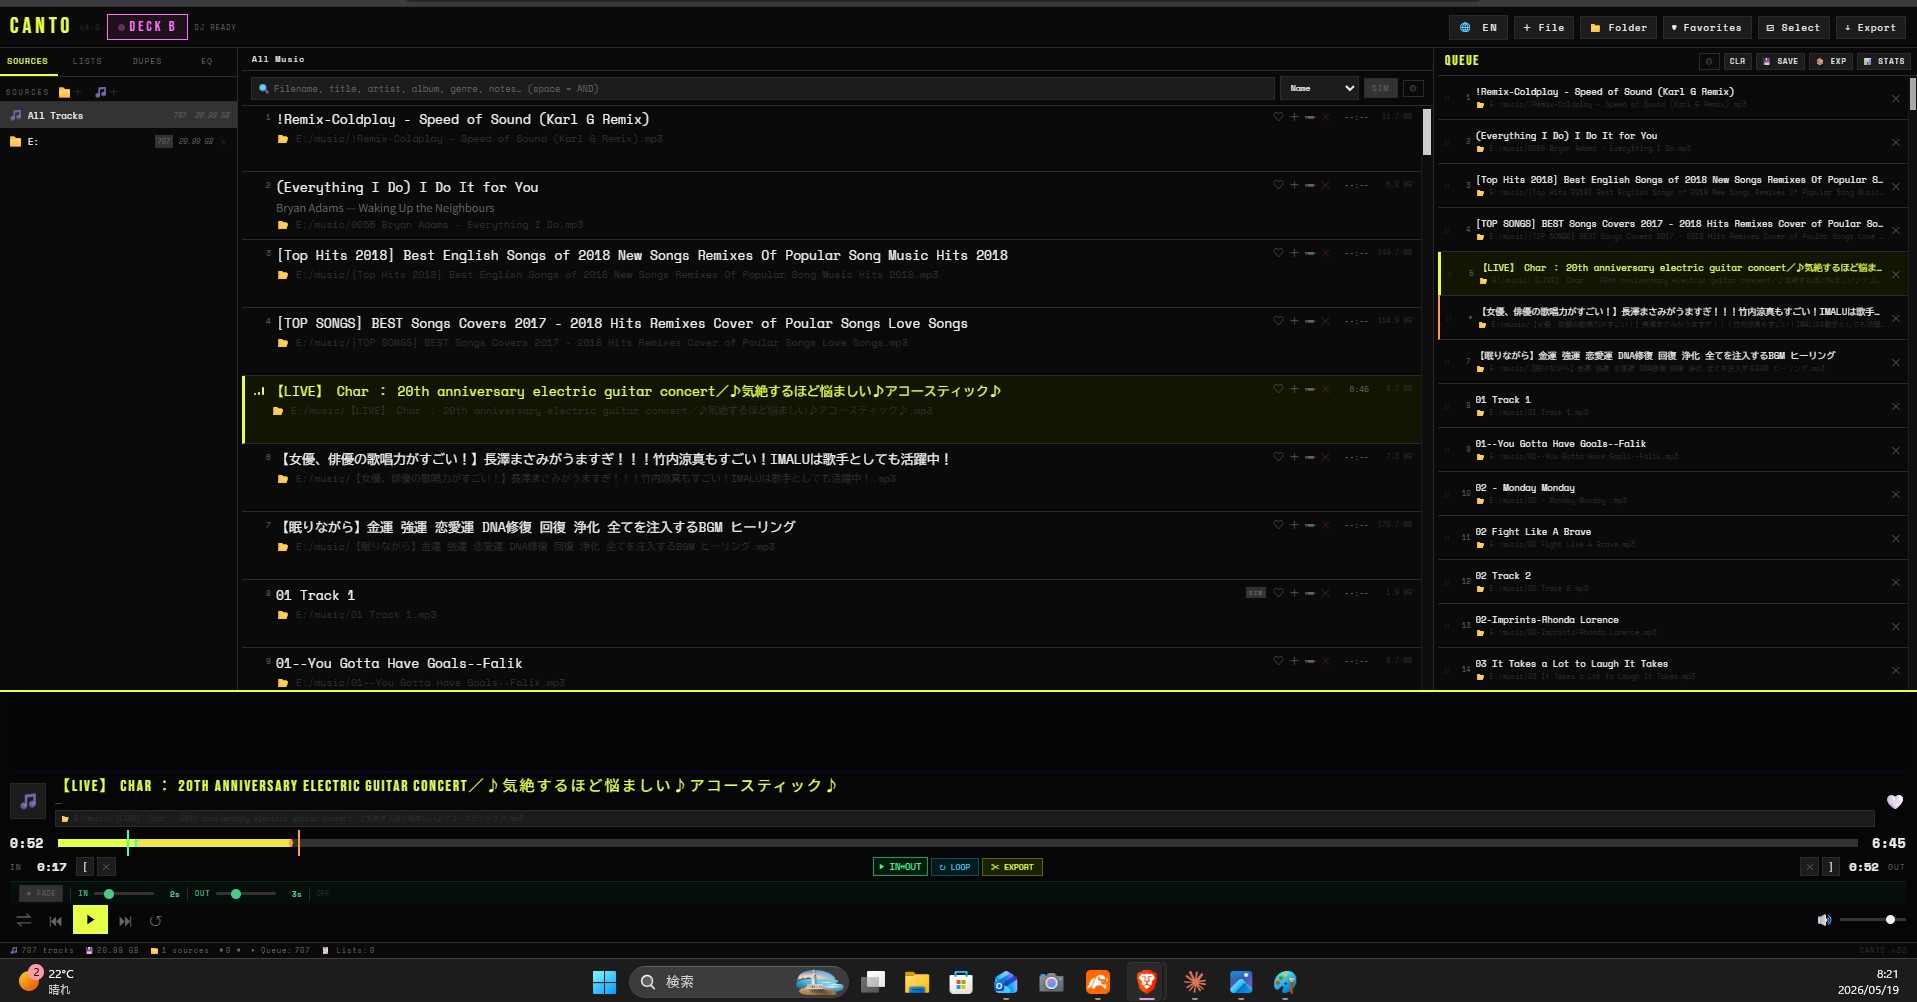Open folder of Coldplay track in list
Screen dimensions: 1917x1002
tap(283, 139)
